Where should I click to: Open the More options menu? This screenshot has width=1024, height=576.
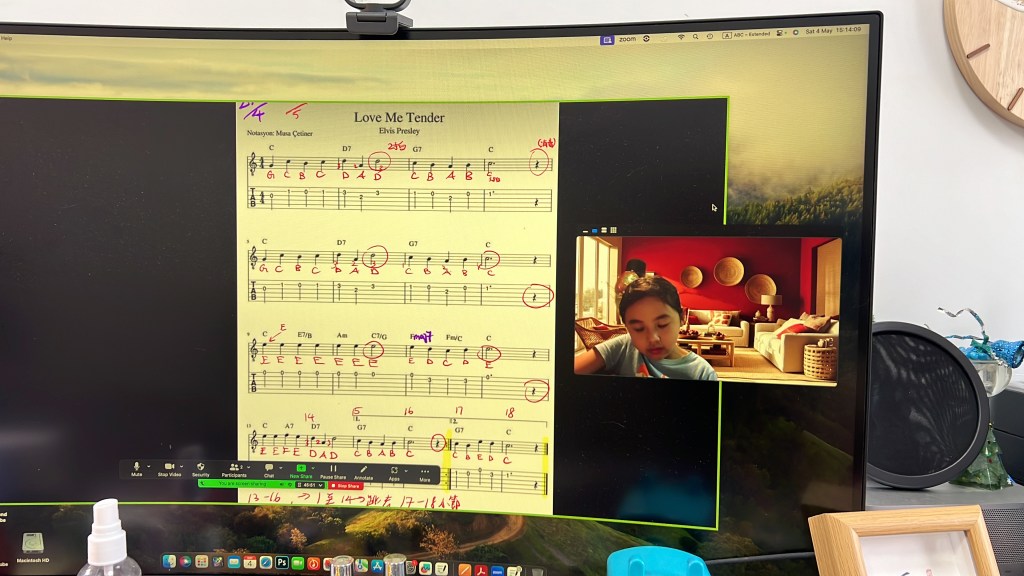point(425,467)
